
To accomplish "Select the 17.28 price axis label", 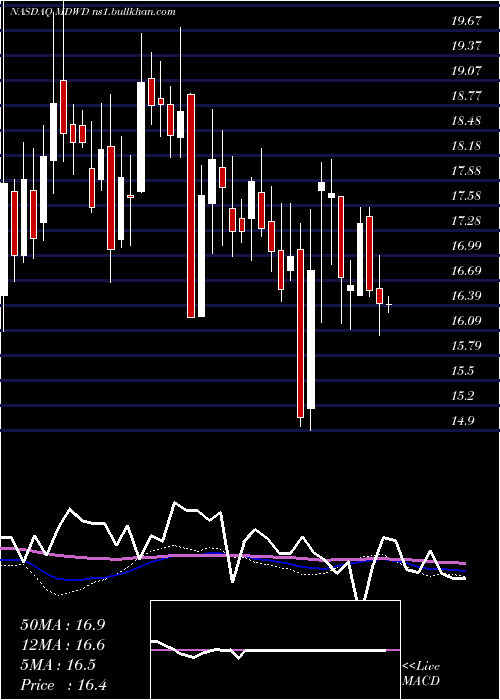I will click(467, 221).
